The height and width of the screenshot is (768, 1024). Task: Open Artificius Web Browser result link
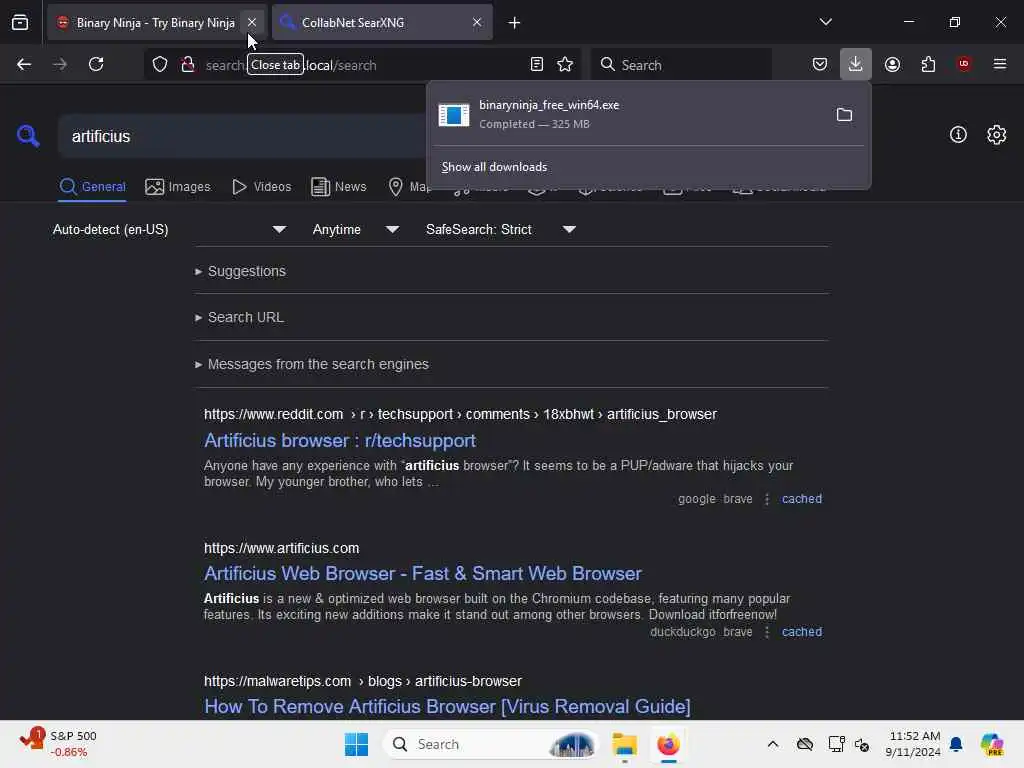[x=423, y=573]
